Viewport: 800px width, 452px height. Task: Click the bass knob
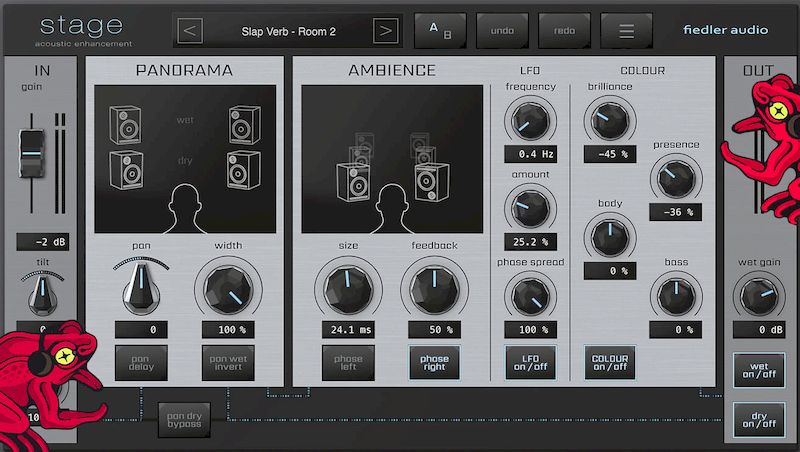click(676, 297)
